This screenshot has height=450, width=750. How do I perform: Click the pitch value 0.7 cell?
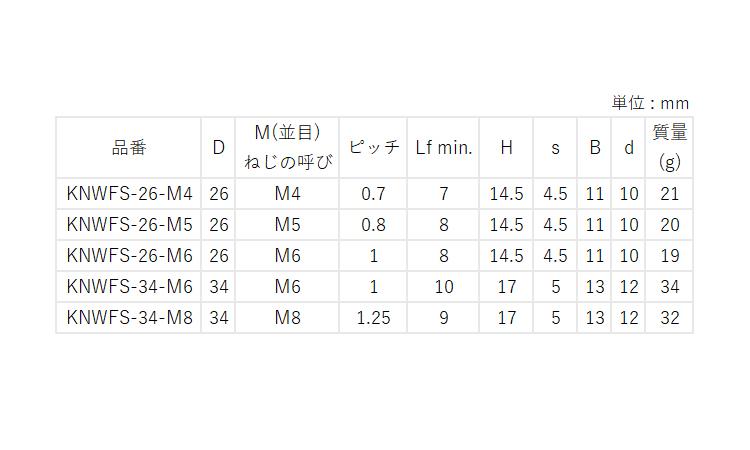374,194
